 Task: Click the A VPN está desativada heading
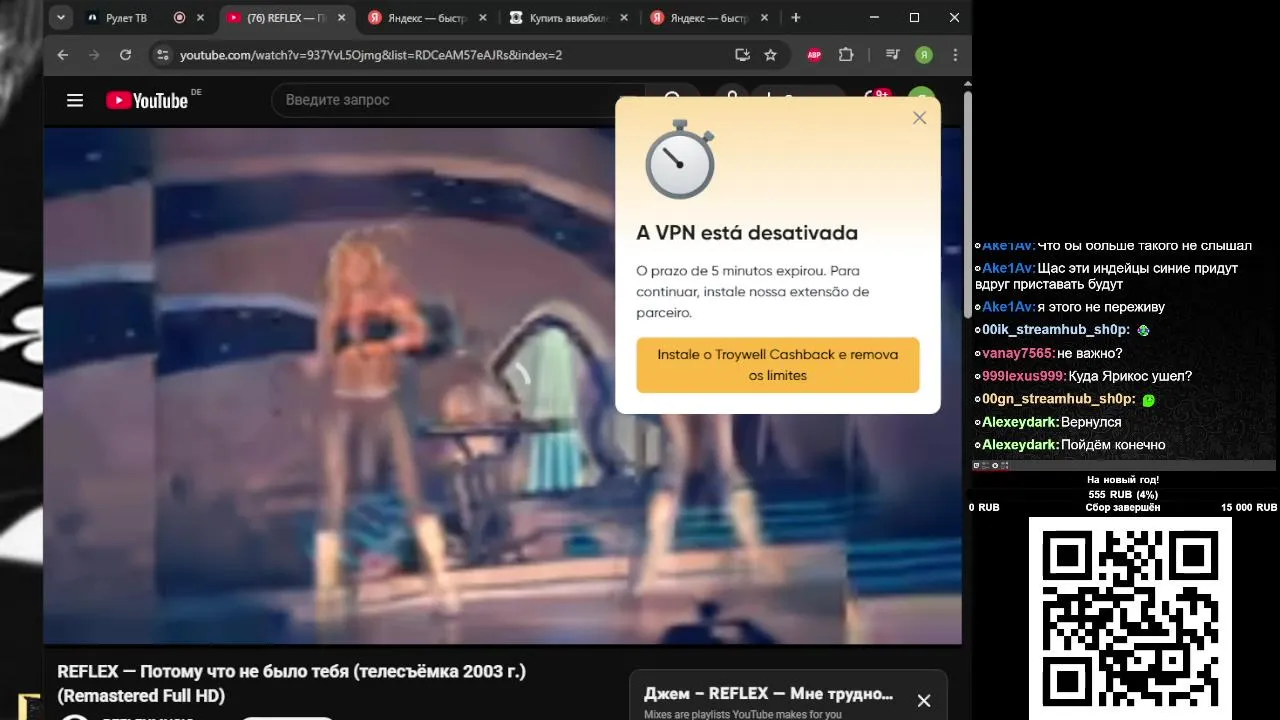pos(747,232)
